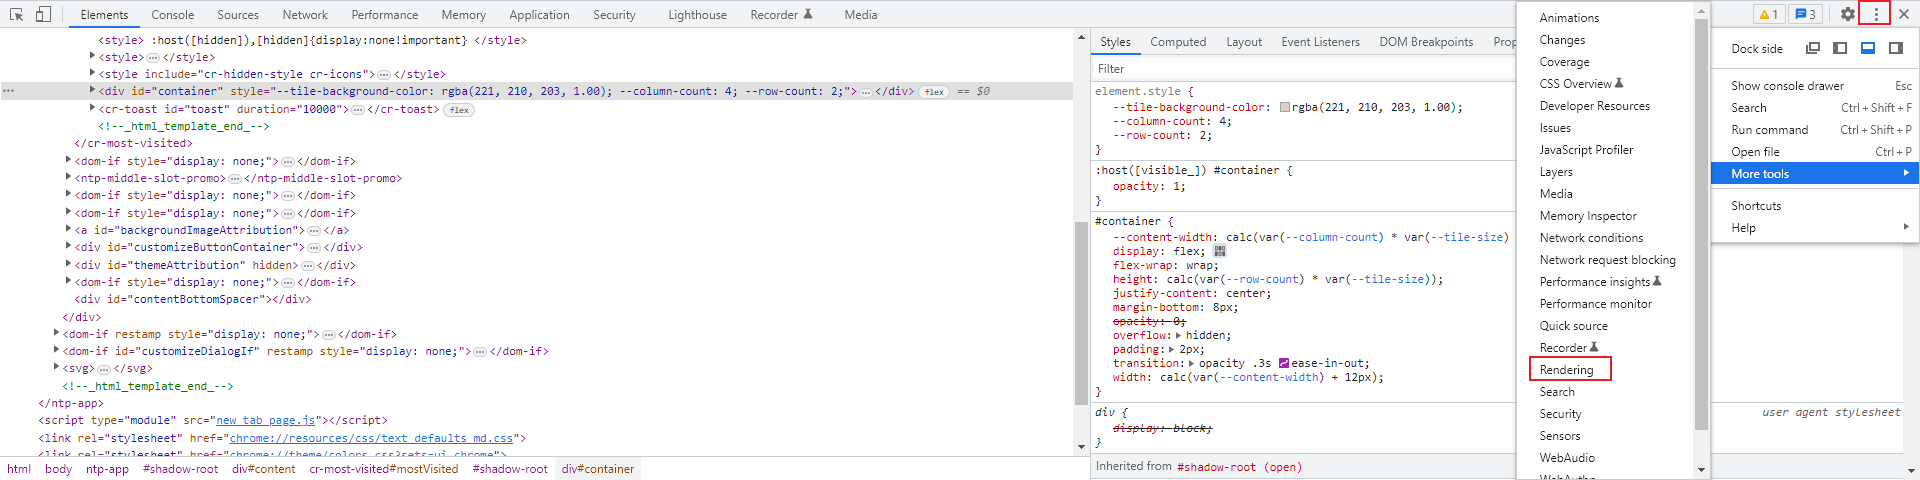Expand the div#container element node
The width and height of the screenshot is (1920, 480).
[92, 91]
